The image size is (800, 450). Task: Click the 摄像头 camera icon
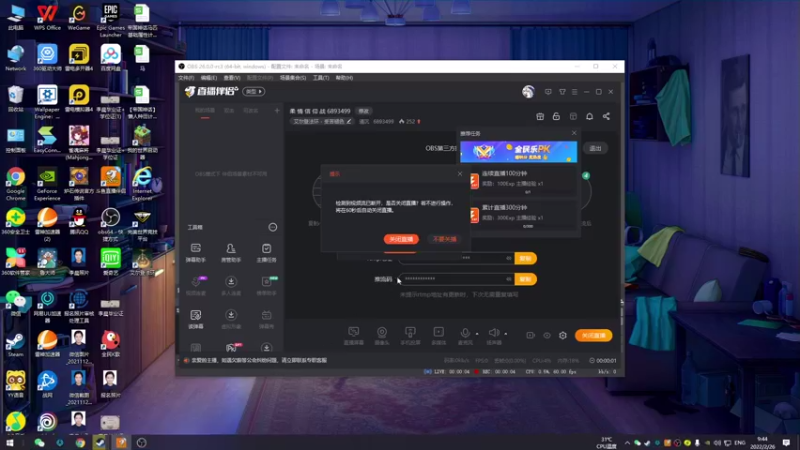(382, 336)
